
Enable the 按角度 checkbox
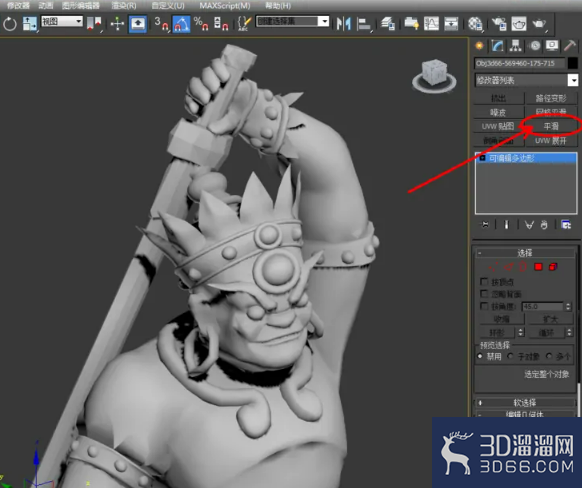coord(484,306)
